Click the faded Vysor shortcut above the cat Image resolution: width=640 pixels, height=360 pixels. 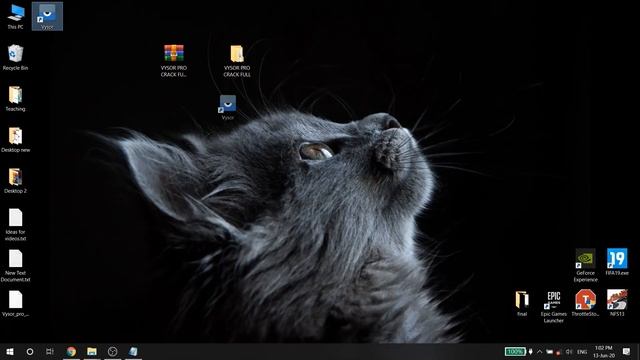pyautogui.click(x=228, y=107)
